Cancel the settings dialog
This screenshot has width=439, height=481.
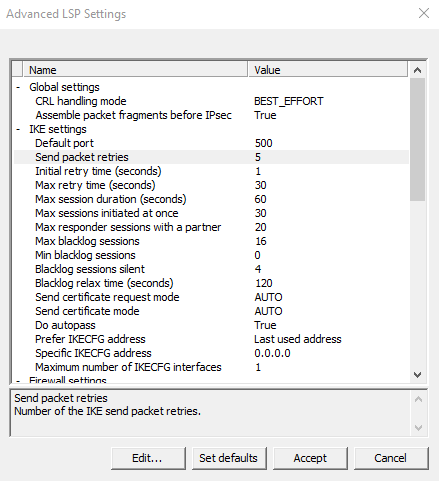(391, 458)
